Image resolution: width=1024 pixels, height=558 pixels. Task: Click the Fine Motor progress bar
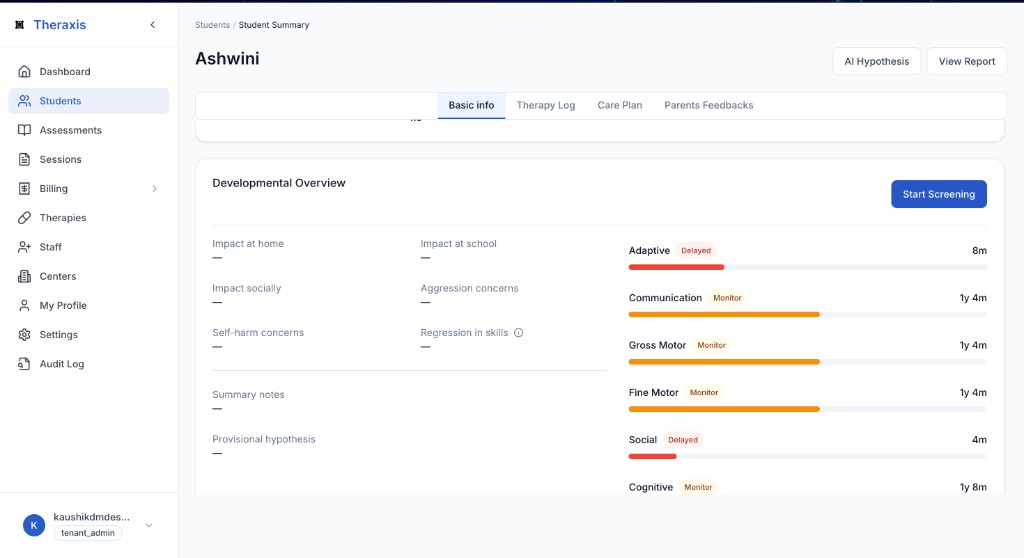point(807,409)
